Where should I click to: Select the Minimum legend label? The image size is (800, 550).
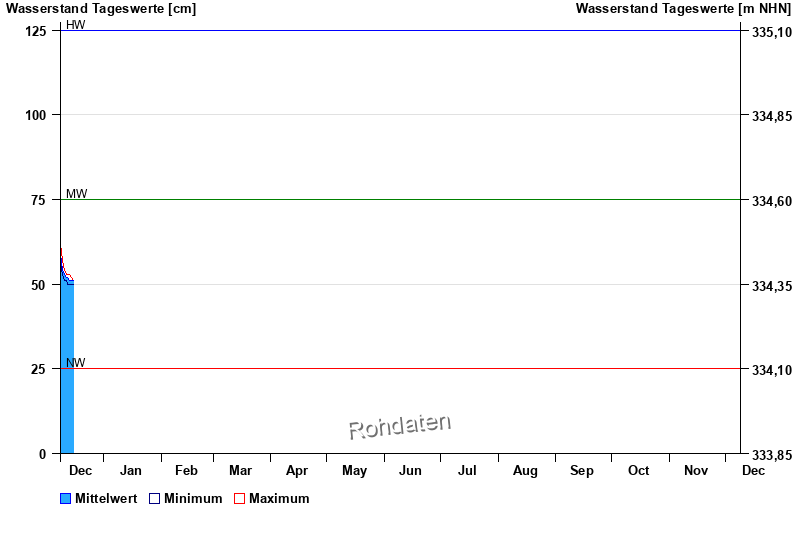click(x=193, y=499)
